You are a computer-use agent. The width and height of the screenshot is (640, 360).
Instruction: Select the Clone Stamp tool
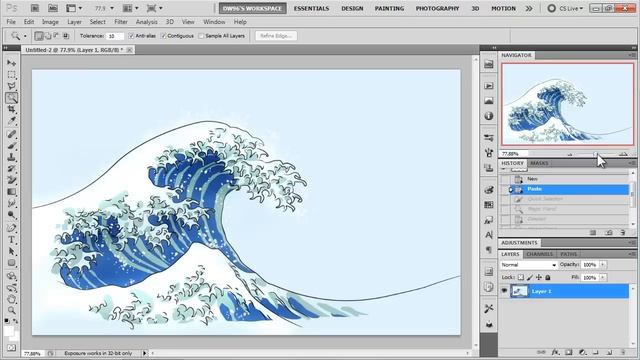(x=11, y=157)
